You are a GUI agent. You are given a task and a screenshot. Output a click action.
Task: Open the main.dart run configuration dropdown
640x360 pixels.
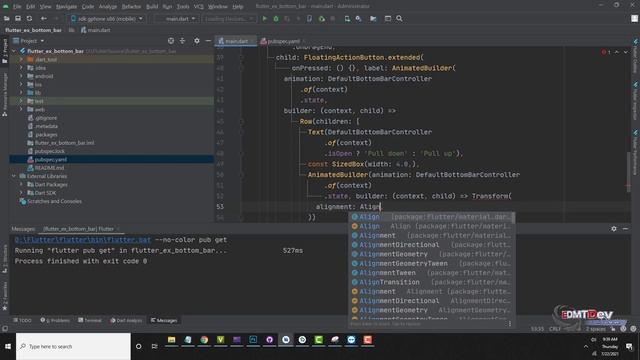coord(177,18)
